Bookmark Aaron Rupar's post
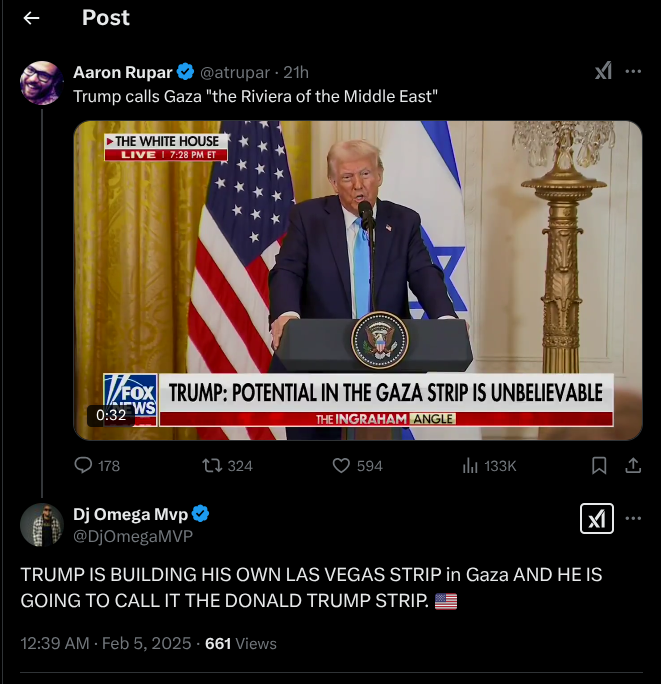Viewport: 661px width, 684px height. 599,465
